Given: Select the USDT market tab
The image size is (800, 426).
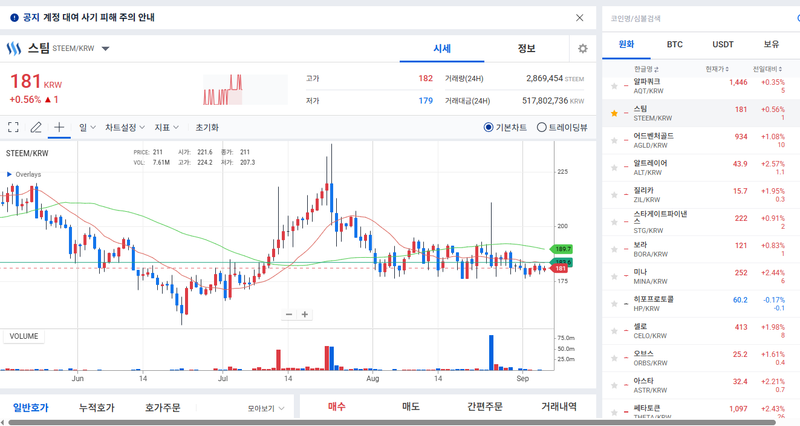Looking at the screenshot, I should tap(723, 44).
